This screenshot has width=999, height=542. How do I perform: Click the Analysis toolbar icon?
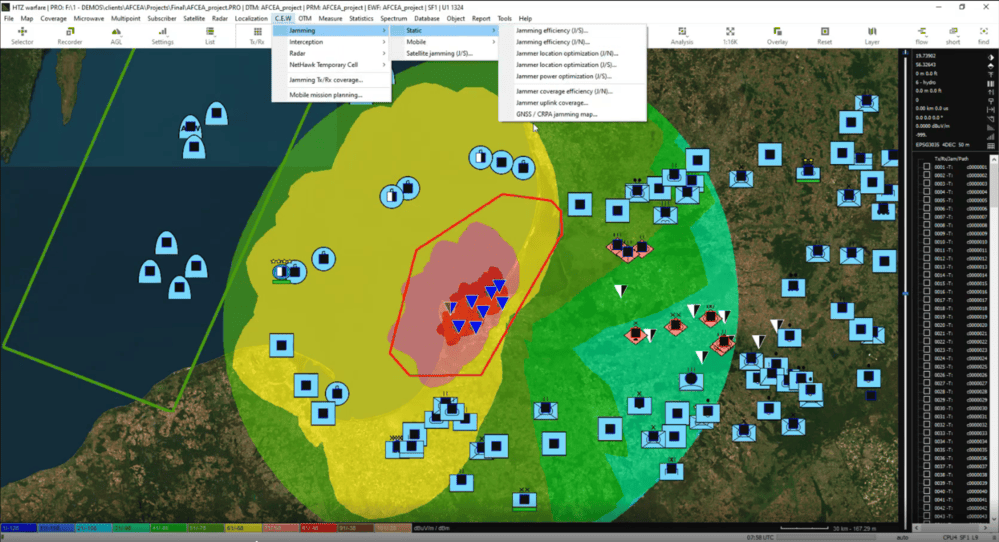[x=682, y=36]
